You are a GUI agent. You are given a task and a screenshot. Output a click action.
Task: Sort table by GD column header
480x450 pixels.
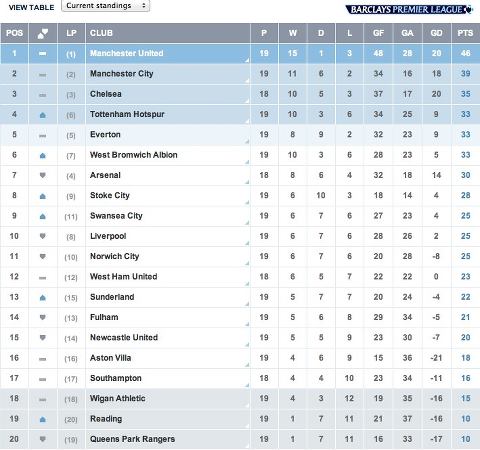click(436, 33)
